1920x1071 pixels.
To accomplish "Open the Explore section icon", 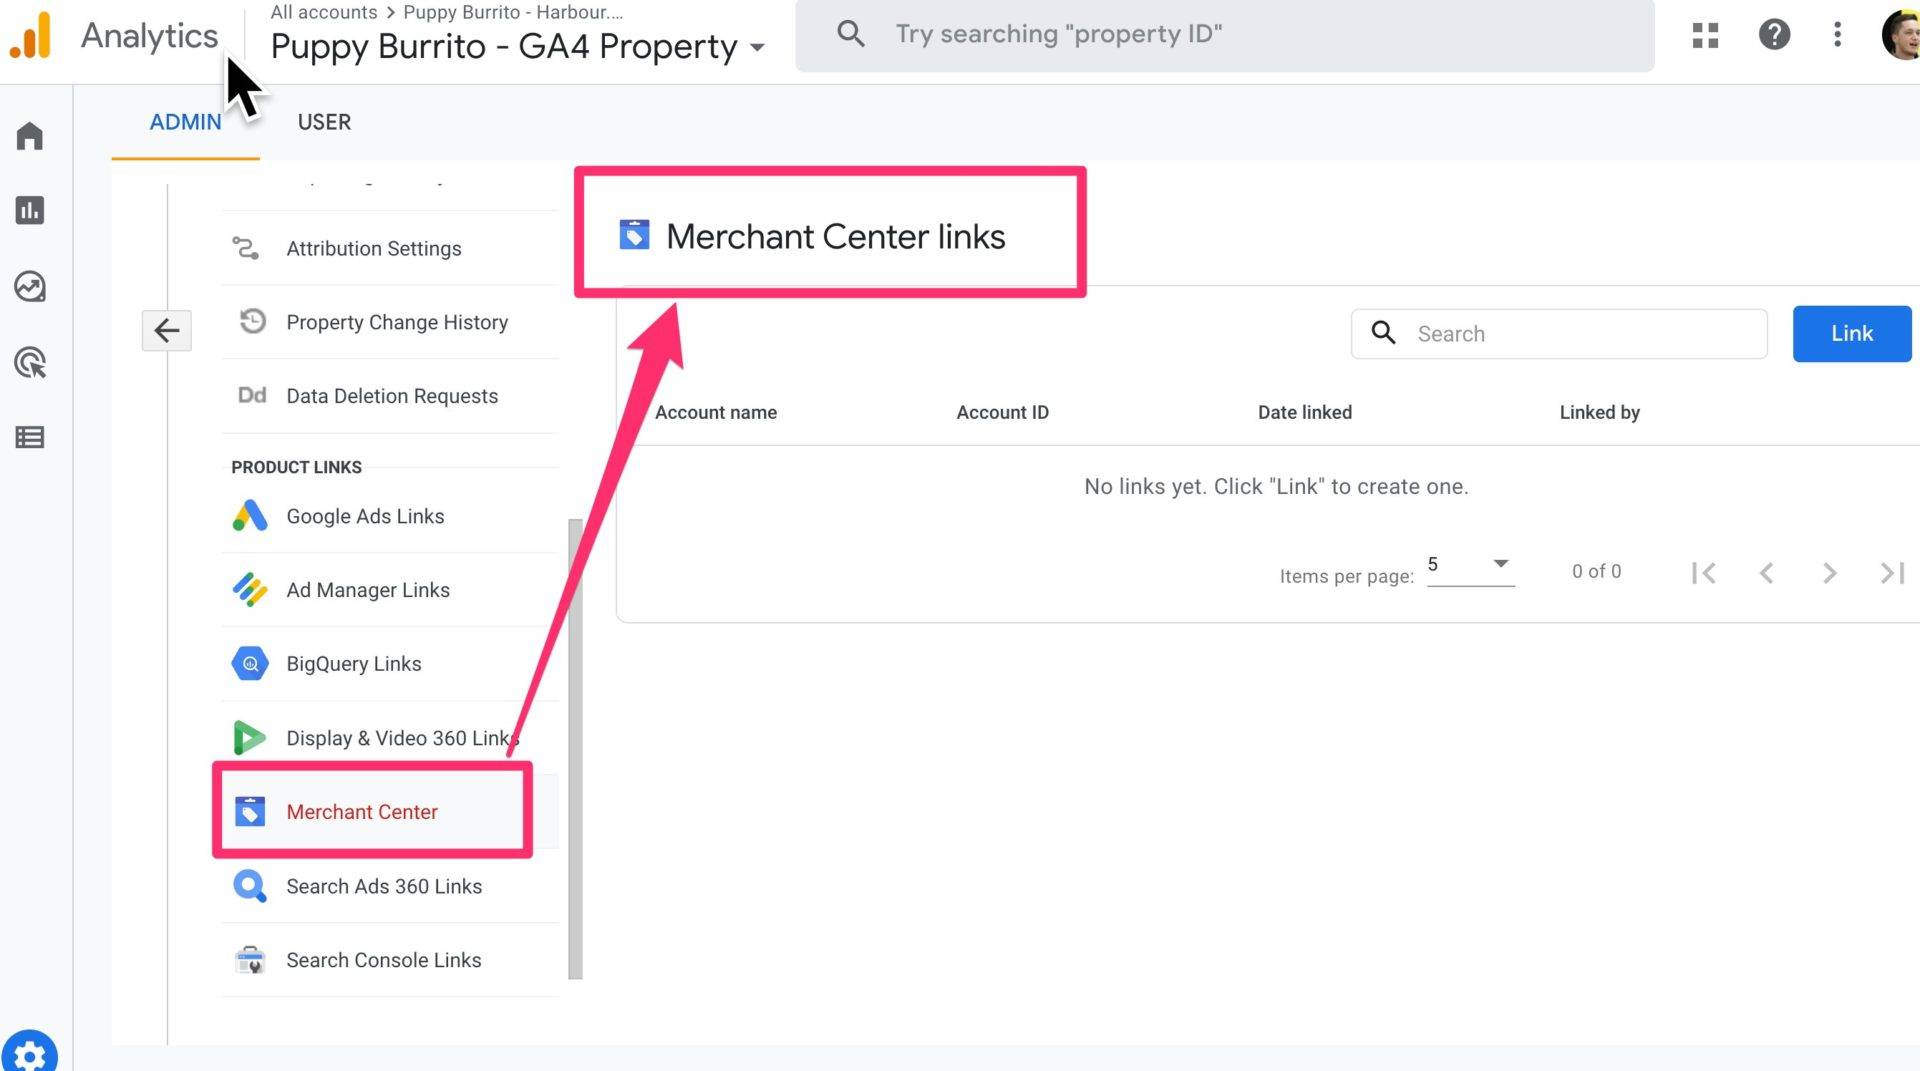I will [x=30, y=287].
